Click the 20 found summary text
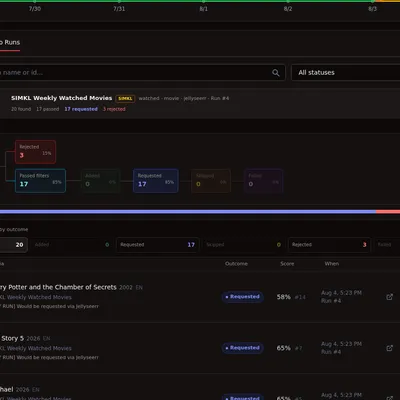400x400 pixels. point(21,109)
